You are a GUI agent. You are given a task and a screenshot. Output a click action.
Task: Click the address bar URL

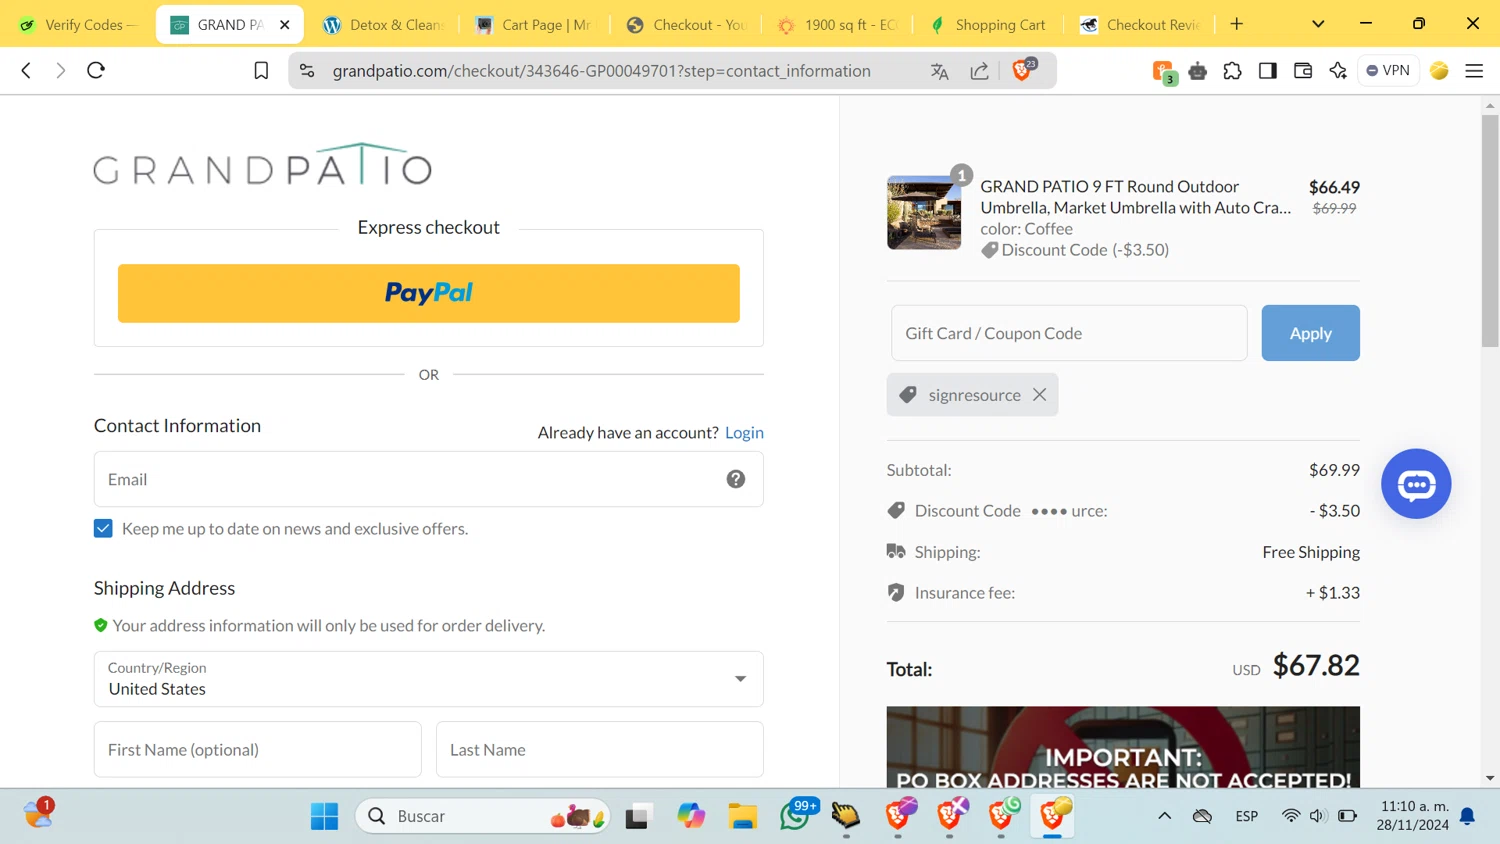tap(601, 71)
